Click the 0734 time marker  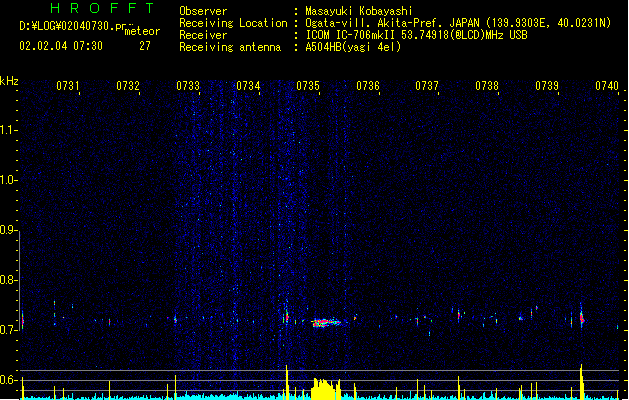tap(248, 86)
